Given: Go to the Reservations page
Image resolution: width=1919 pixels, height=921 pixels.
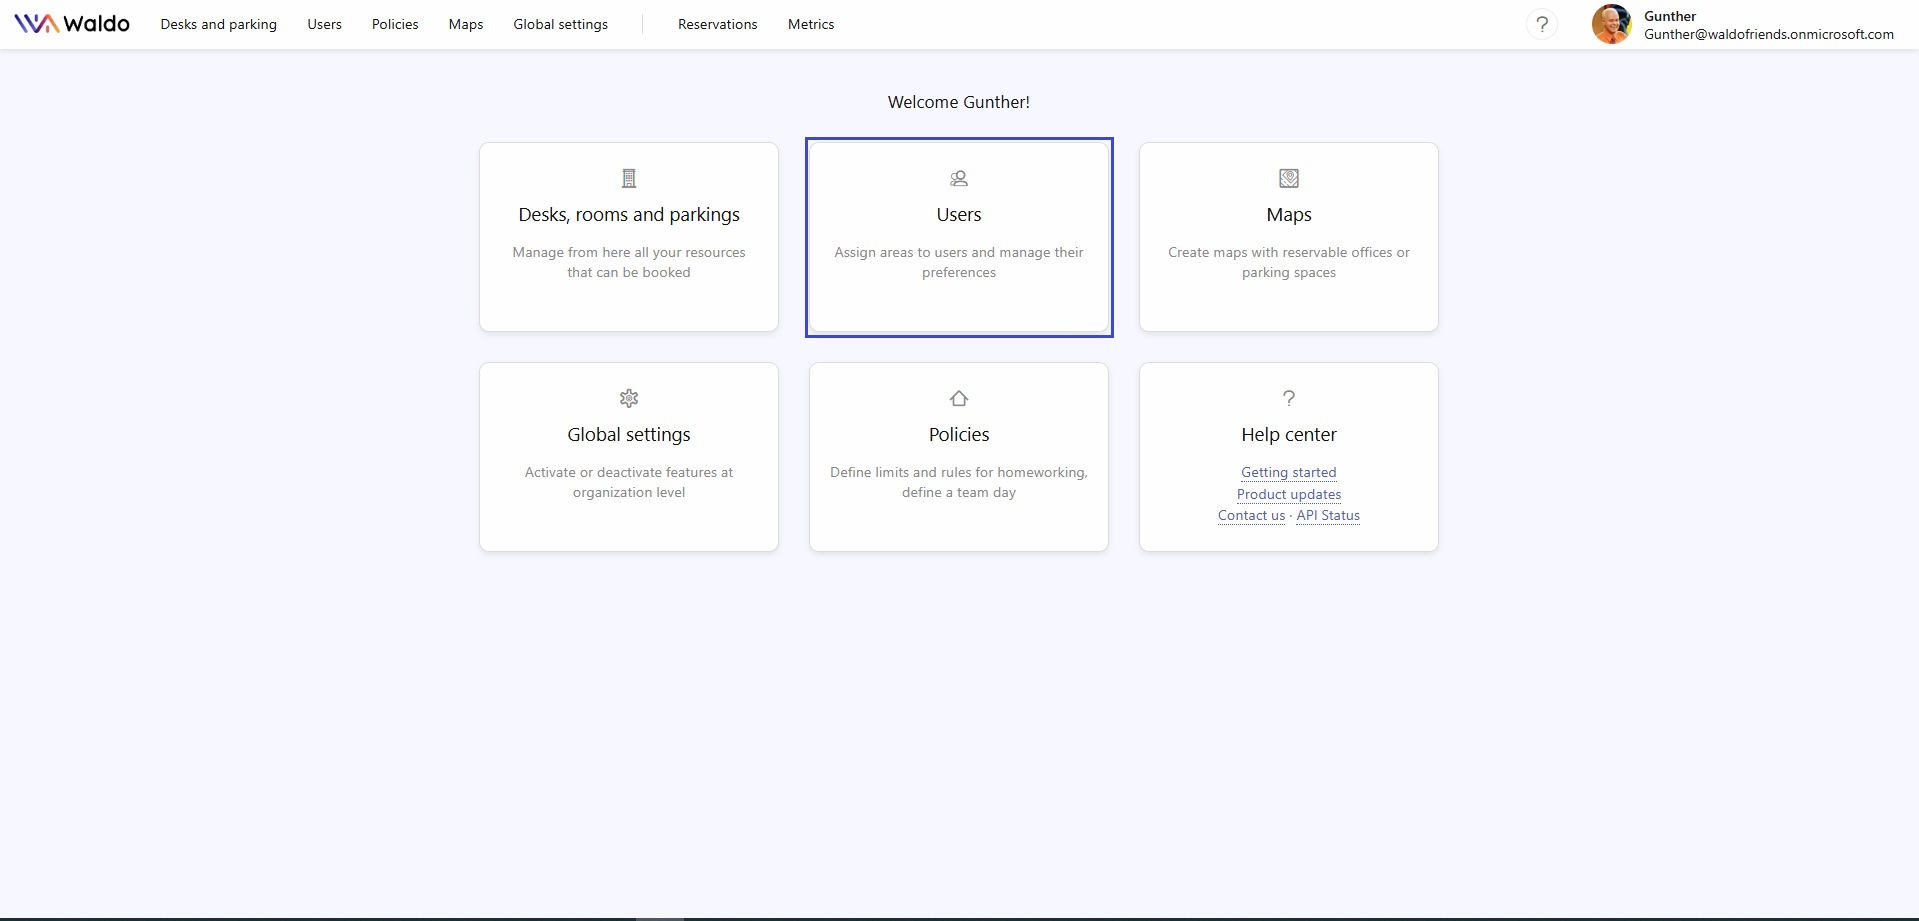Looking at the screenshot, I should pyautogui.click(x=718, y=24).
